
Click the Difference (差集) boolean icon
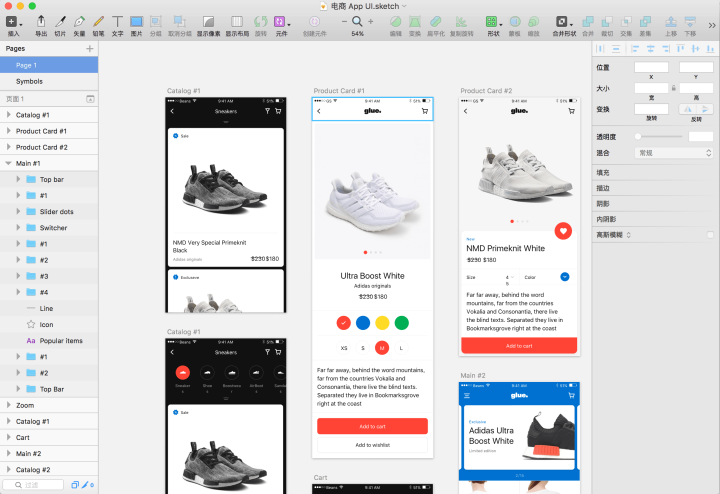[645, 22]
